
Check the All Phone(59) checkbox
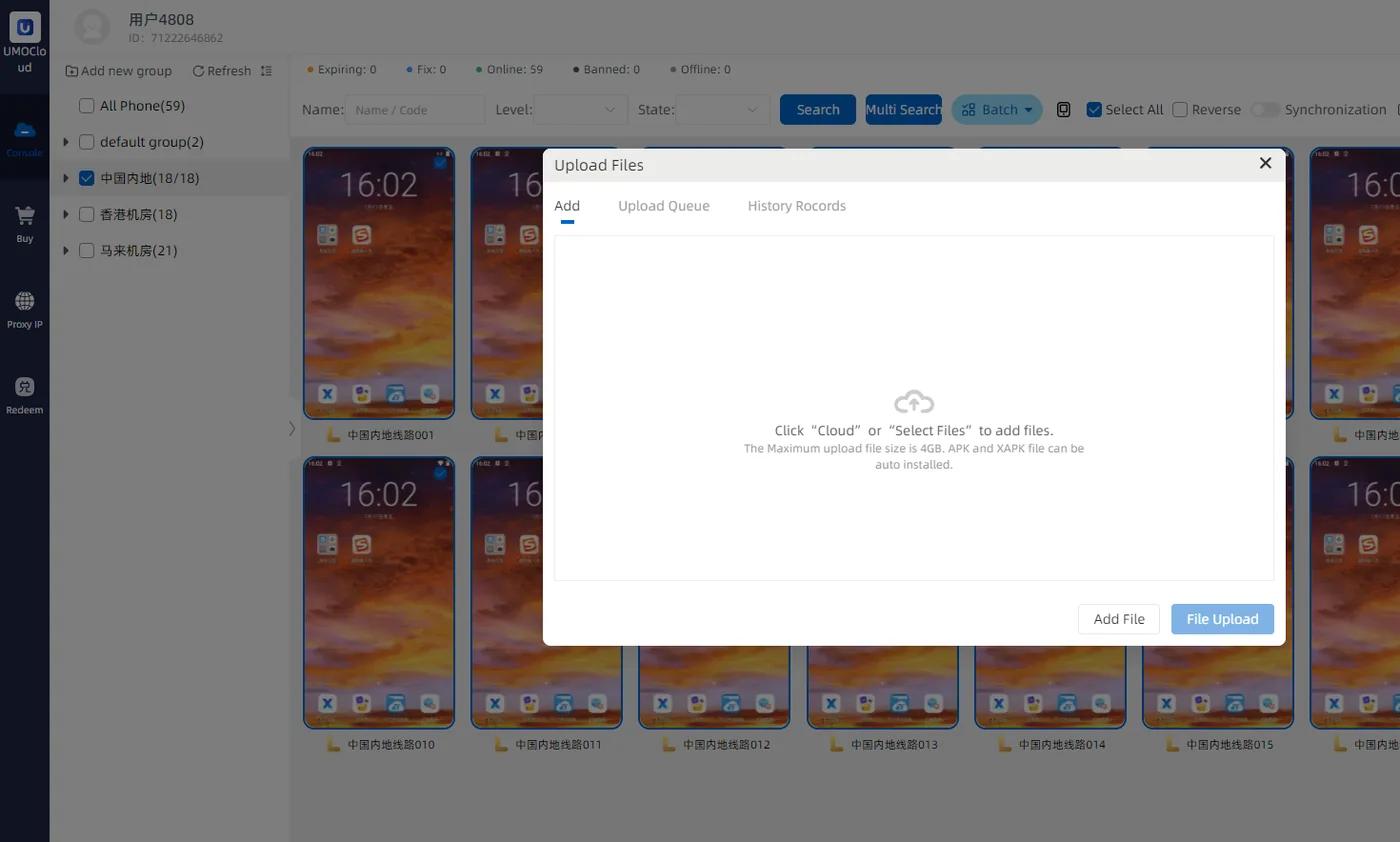coord(86,106)
